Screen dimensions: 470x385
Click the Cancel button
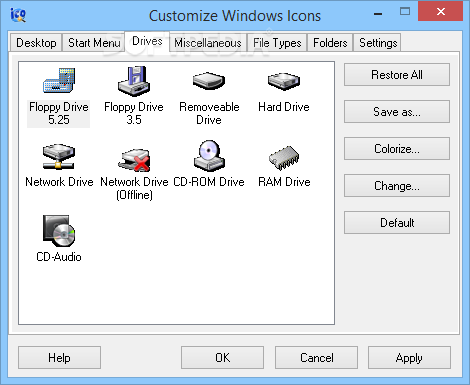(316, 358)
